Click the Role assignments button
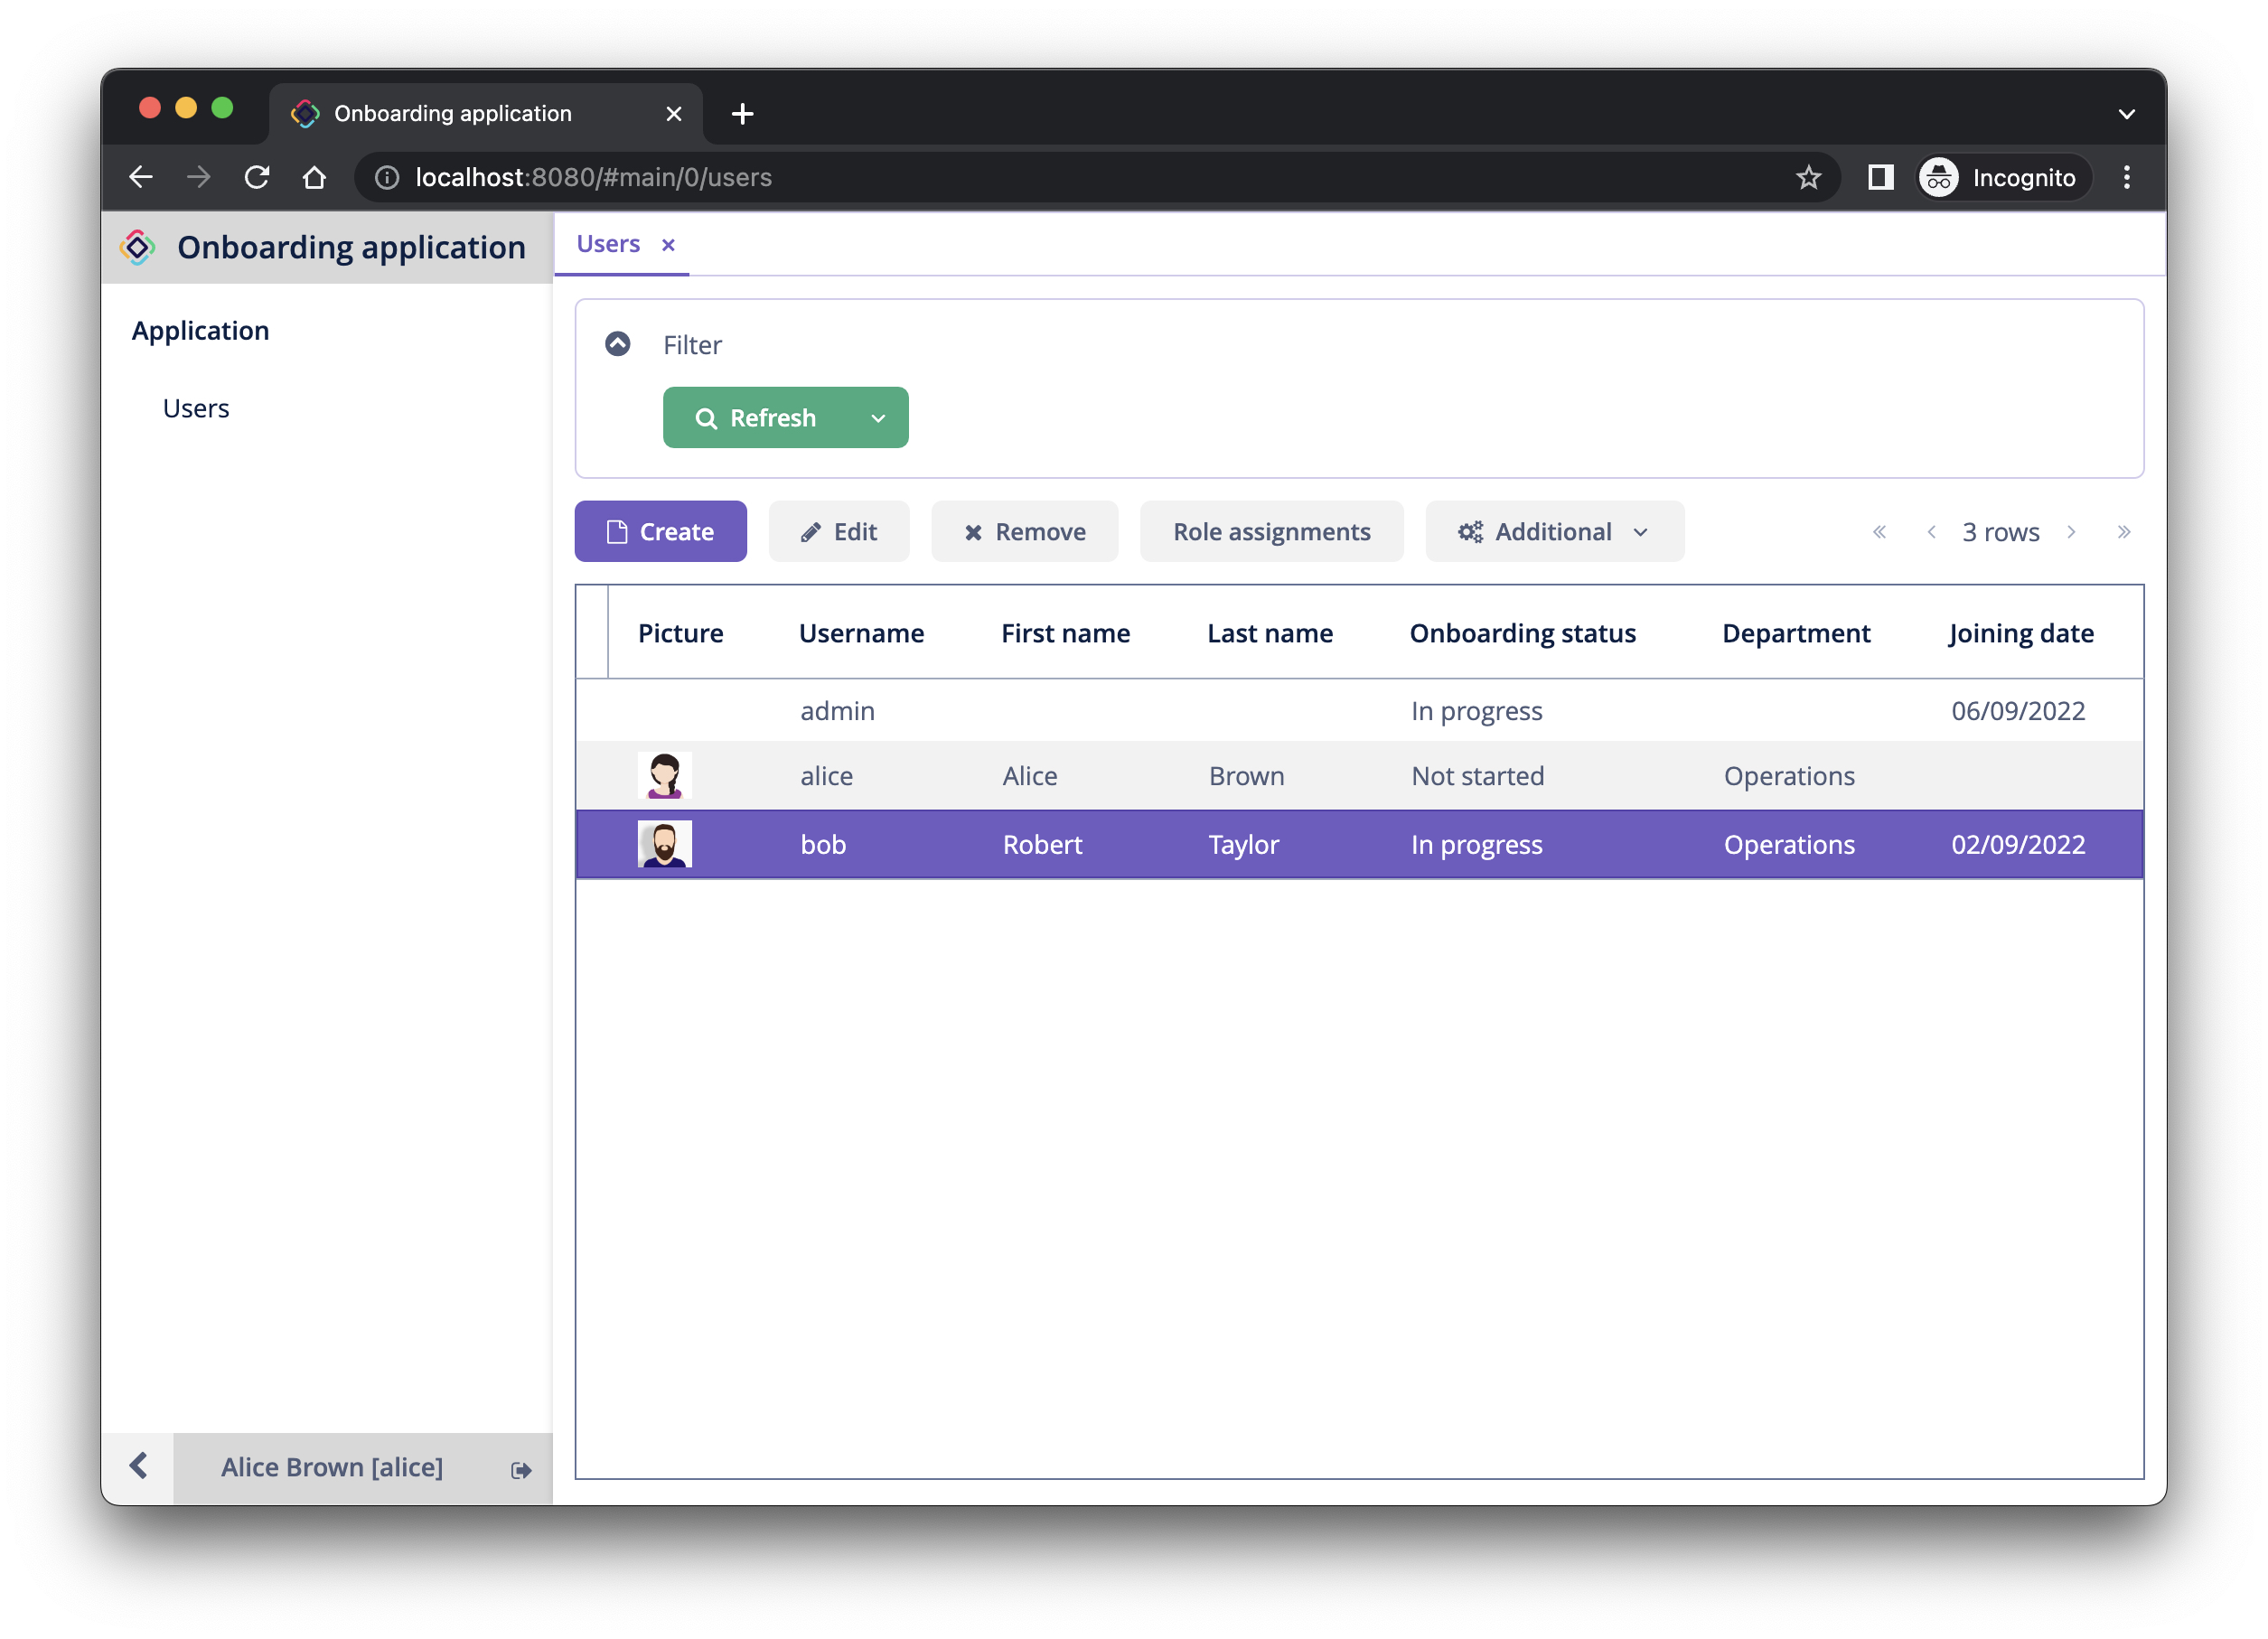 [1271, 529]
